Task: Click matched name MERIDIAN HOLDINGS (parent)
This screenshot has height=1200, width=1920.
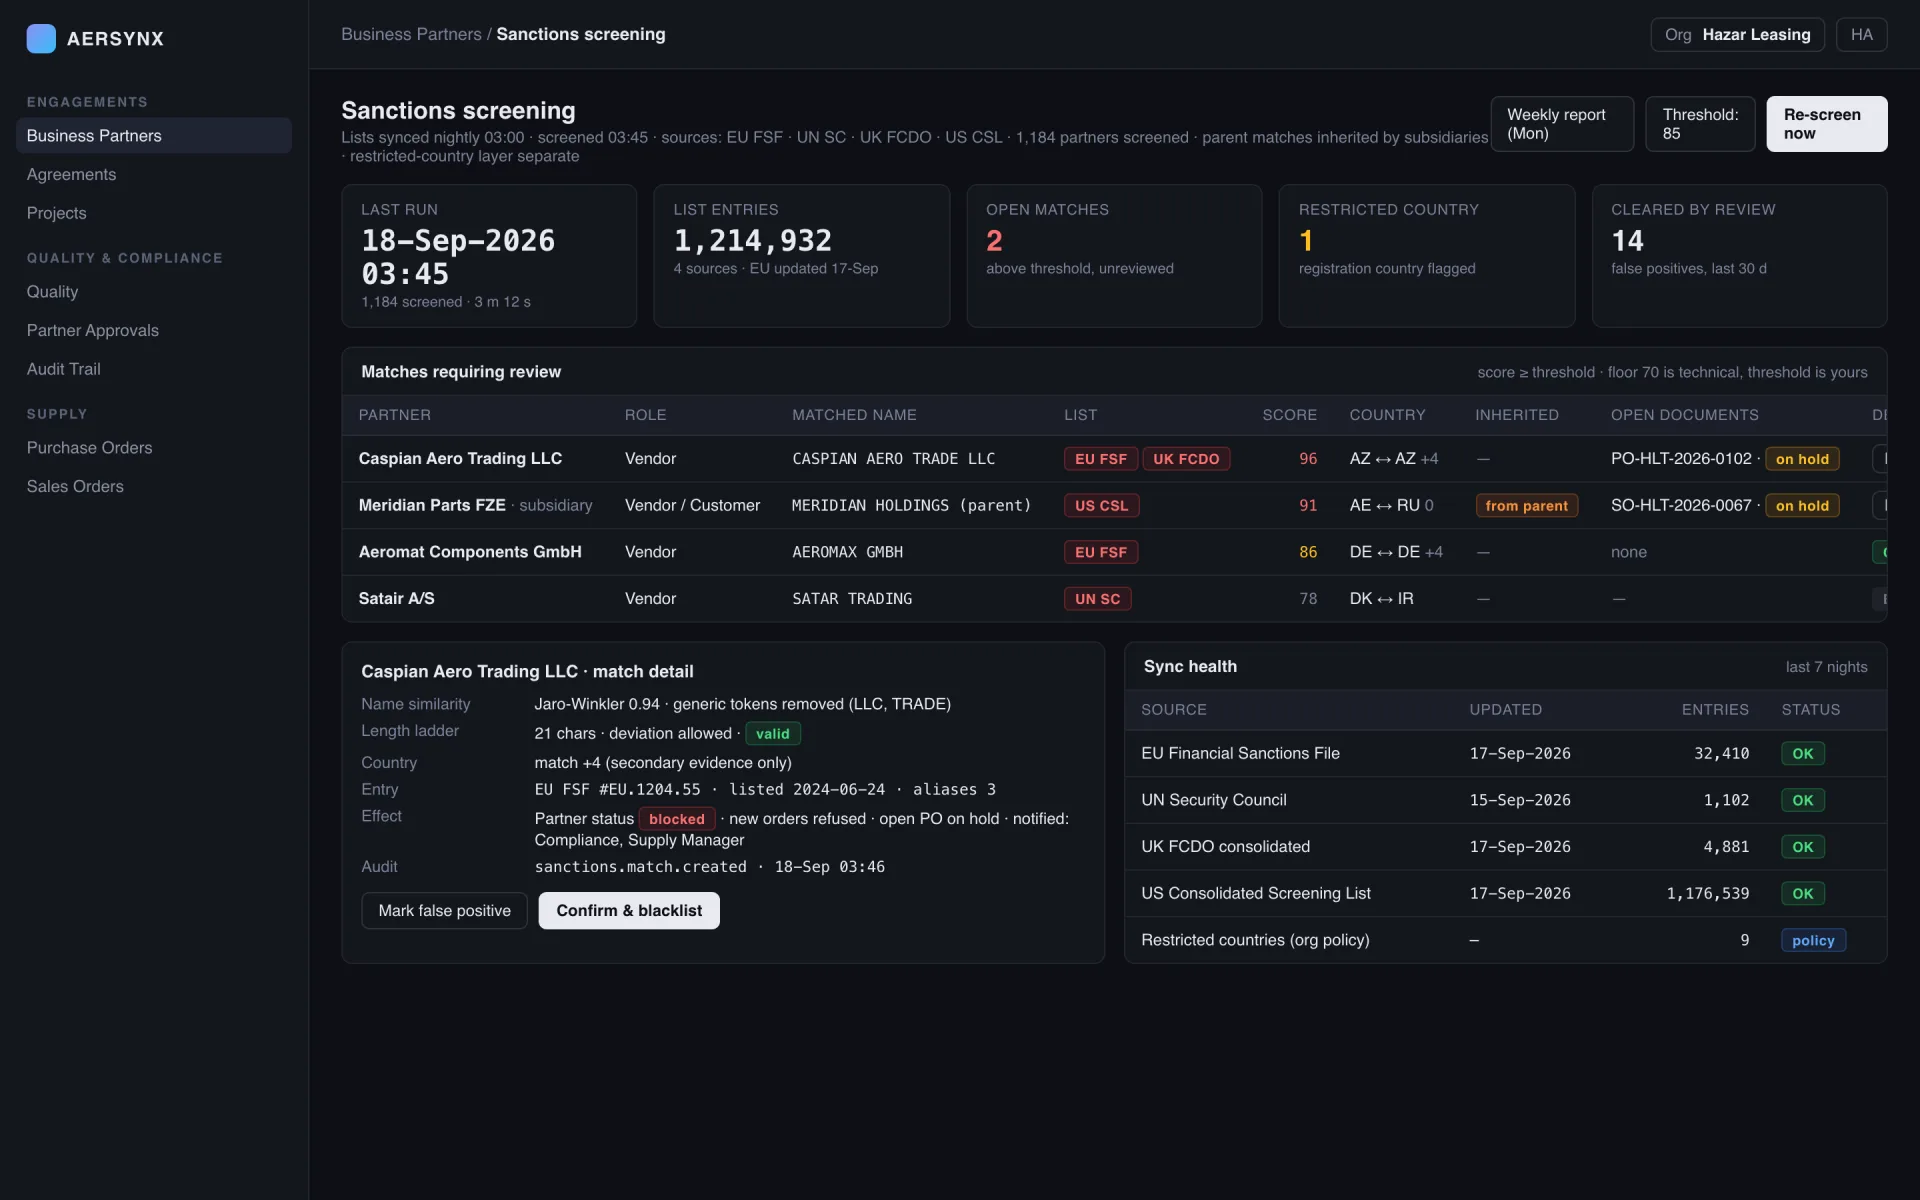Action: coord(911,505)
